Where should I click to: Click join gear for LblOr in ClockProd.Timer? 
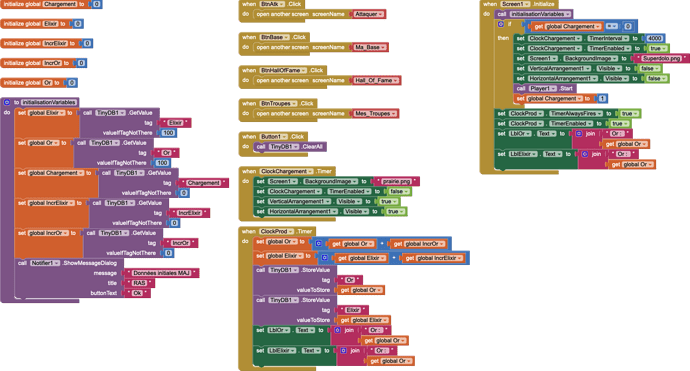click(x=338, y=330)
